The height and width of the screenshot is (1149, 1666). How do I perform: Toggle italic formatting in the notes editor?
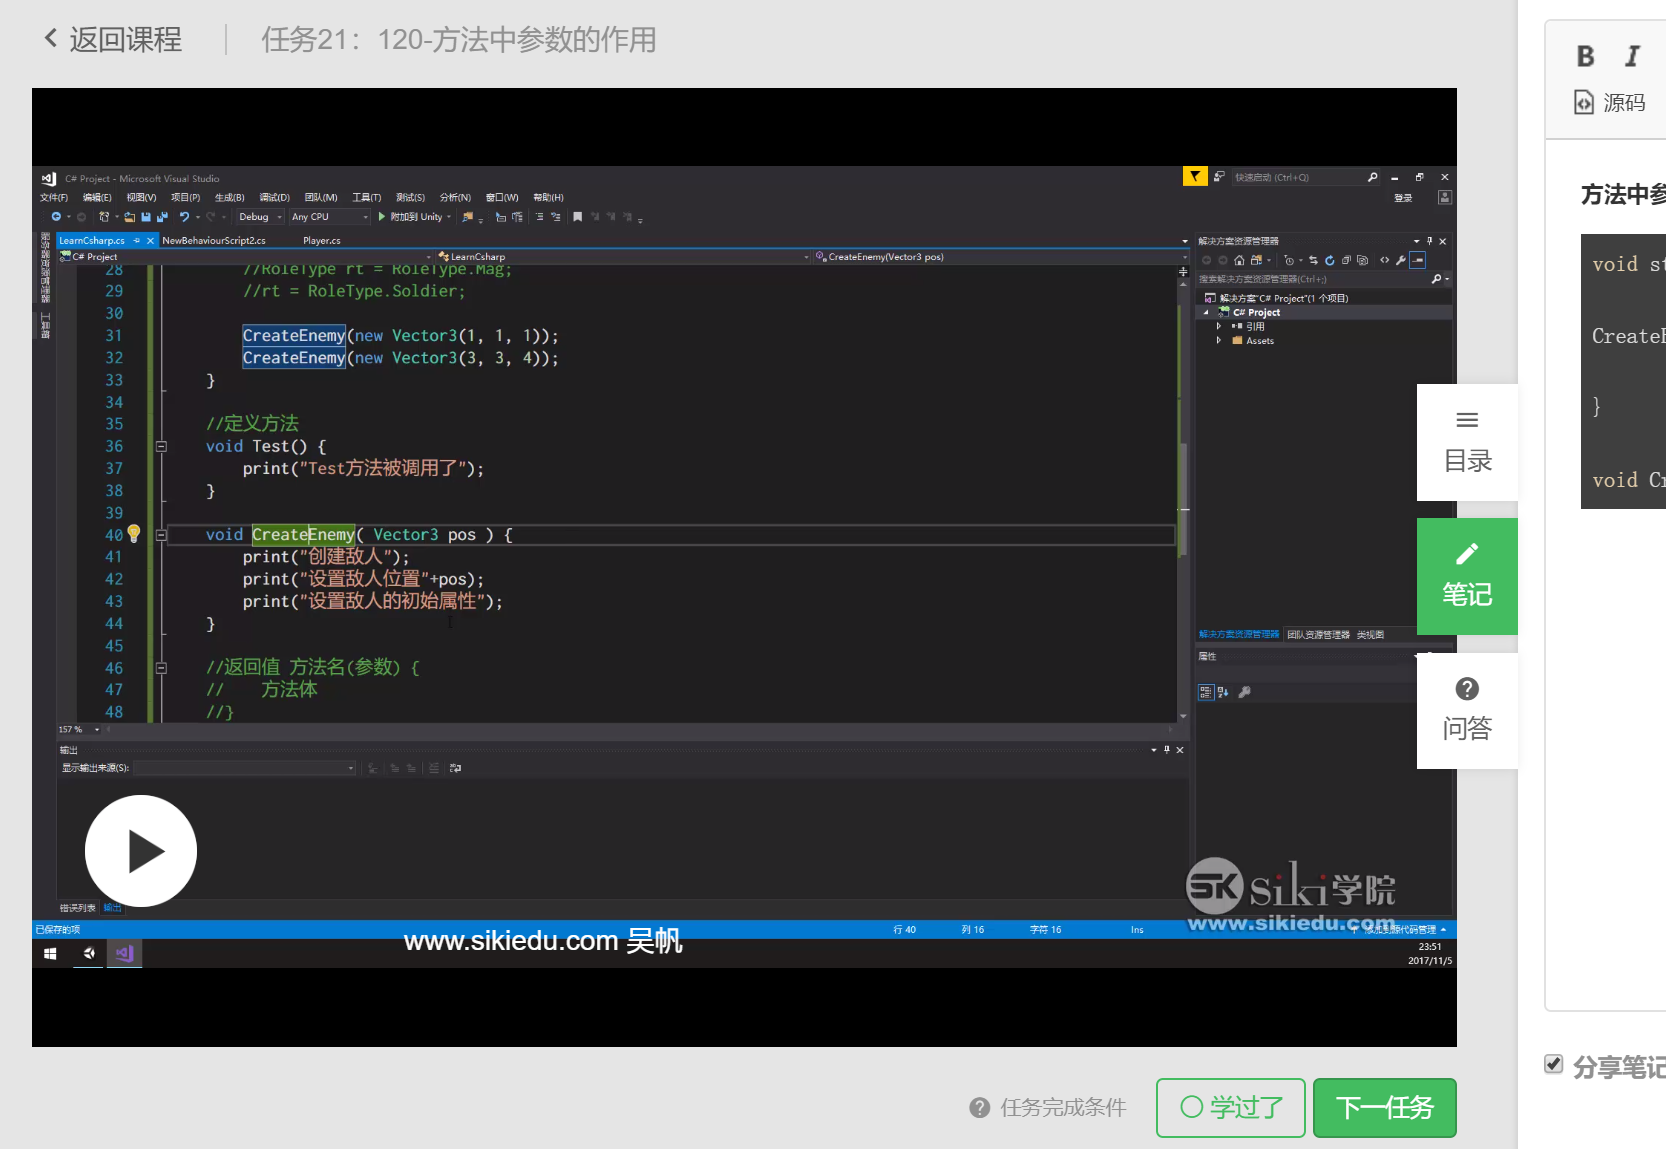click(x=1633, y=56)
